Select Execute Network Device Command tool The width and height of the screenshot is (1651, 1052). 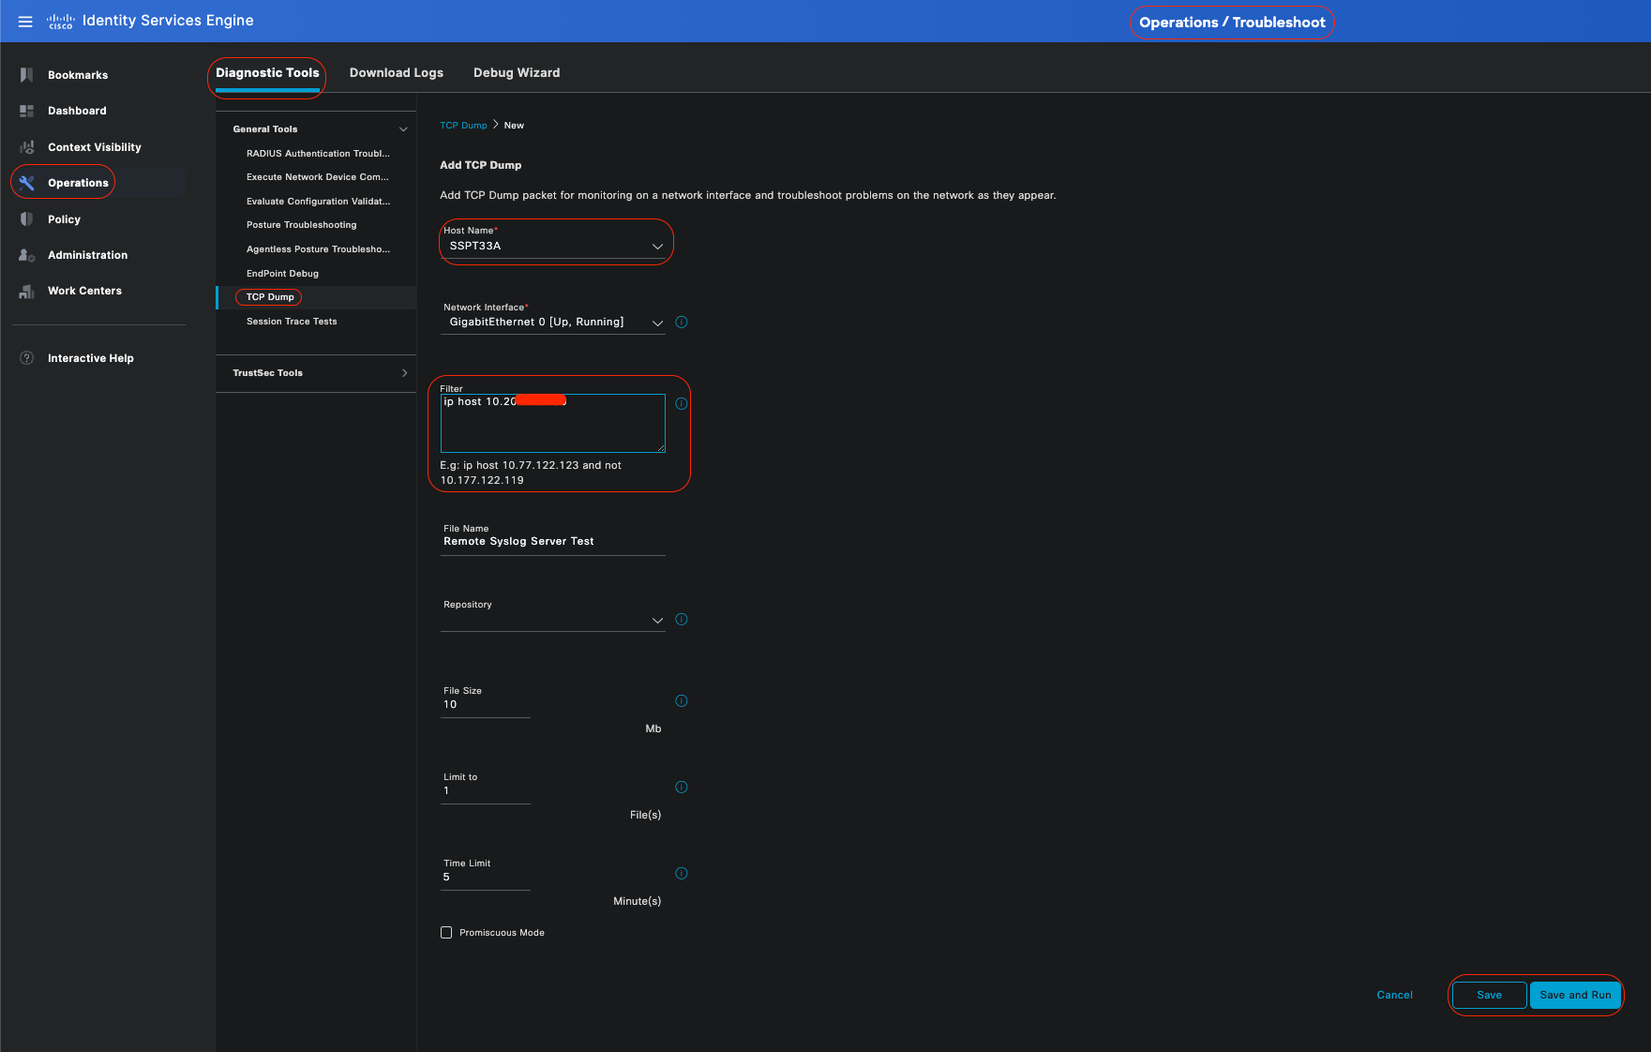317,177
